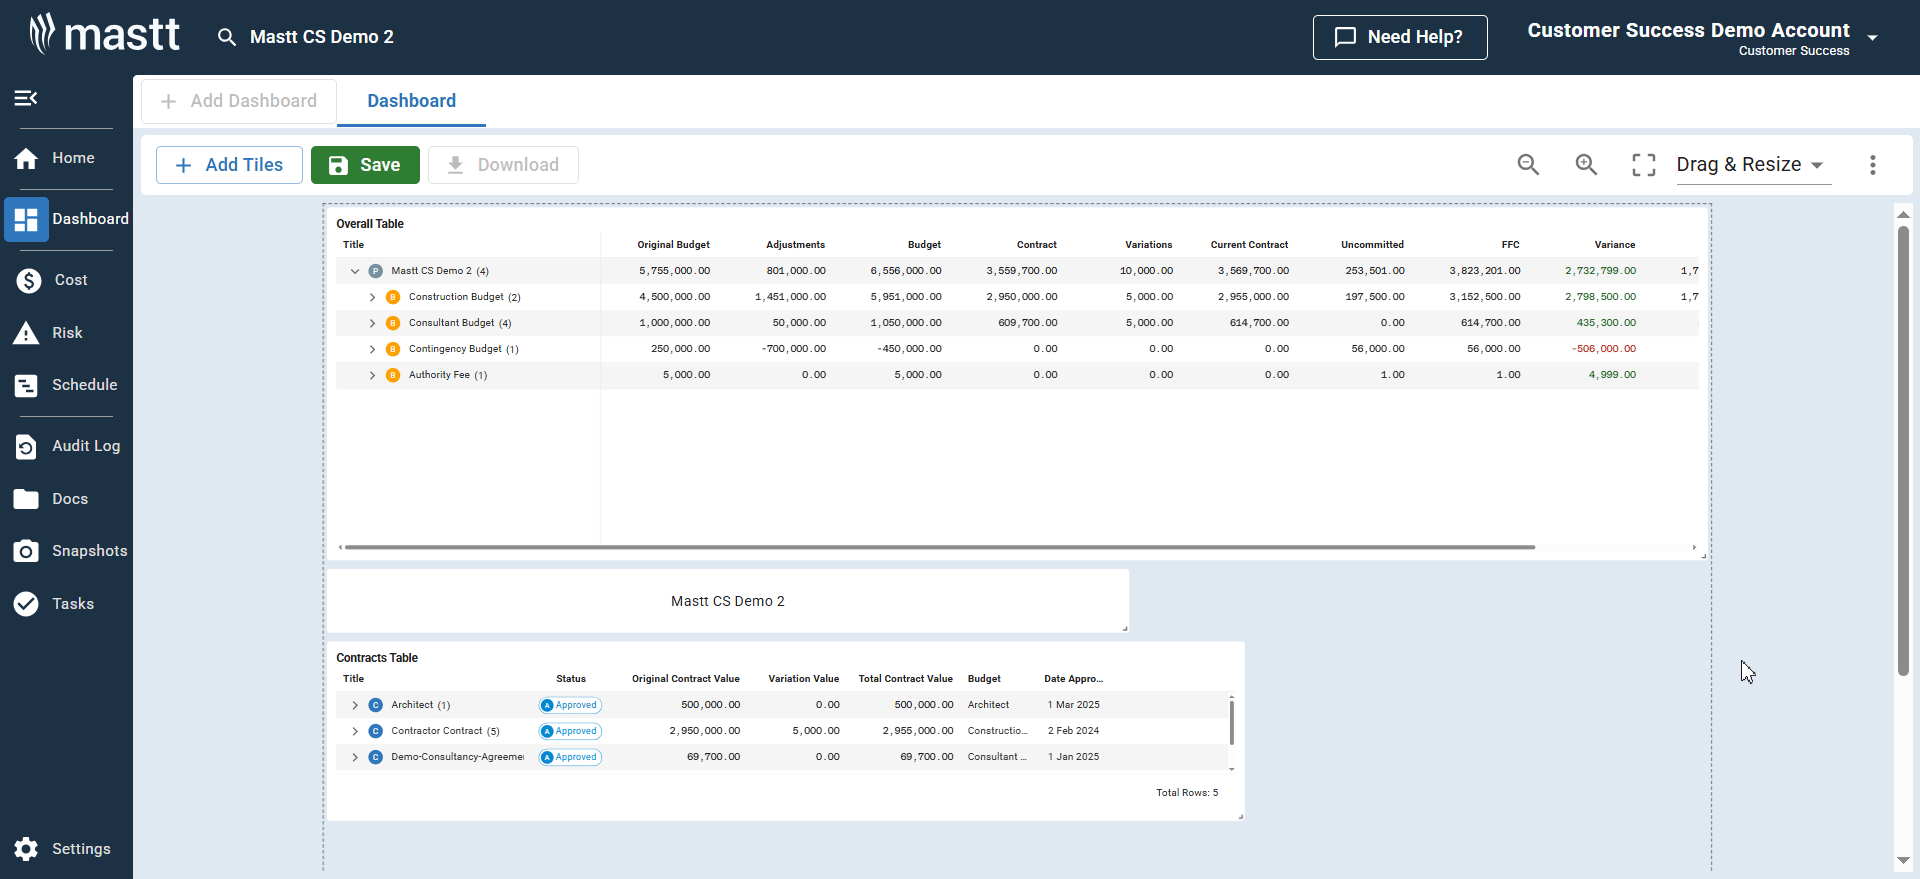
Task: Click the Approved status of Contractor Contract
Action: (570, 731)
